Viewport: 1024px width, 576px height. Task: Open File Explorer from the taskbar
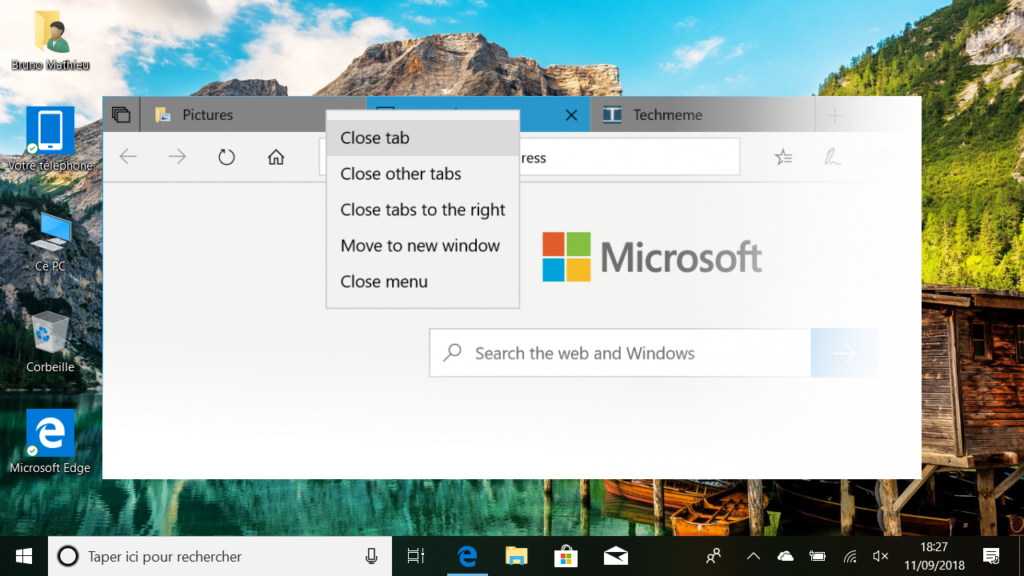(517, 556)
